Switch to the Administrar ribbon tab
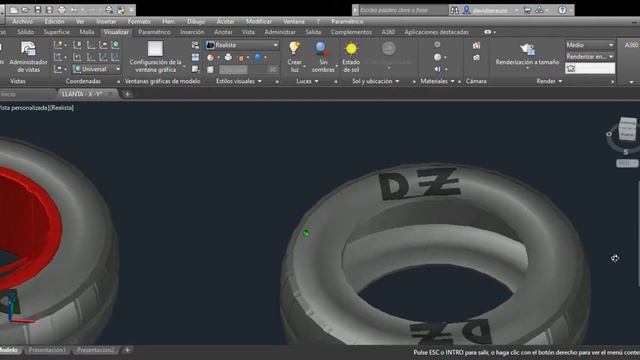 click(280, 32)
